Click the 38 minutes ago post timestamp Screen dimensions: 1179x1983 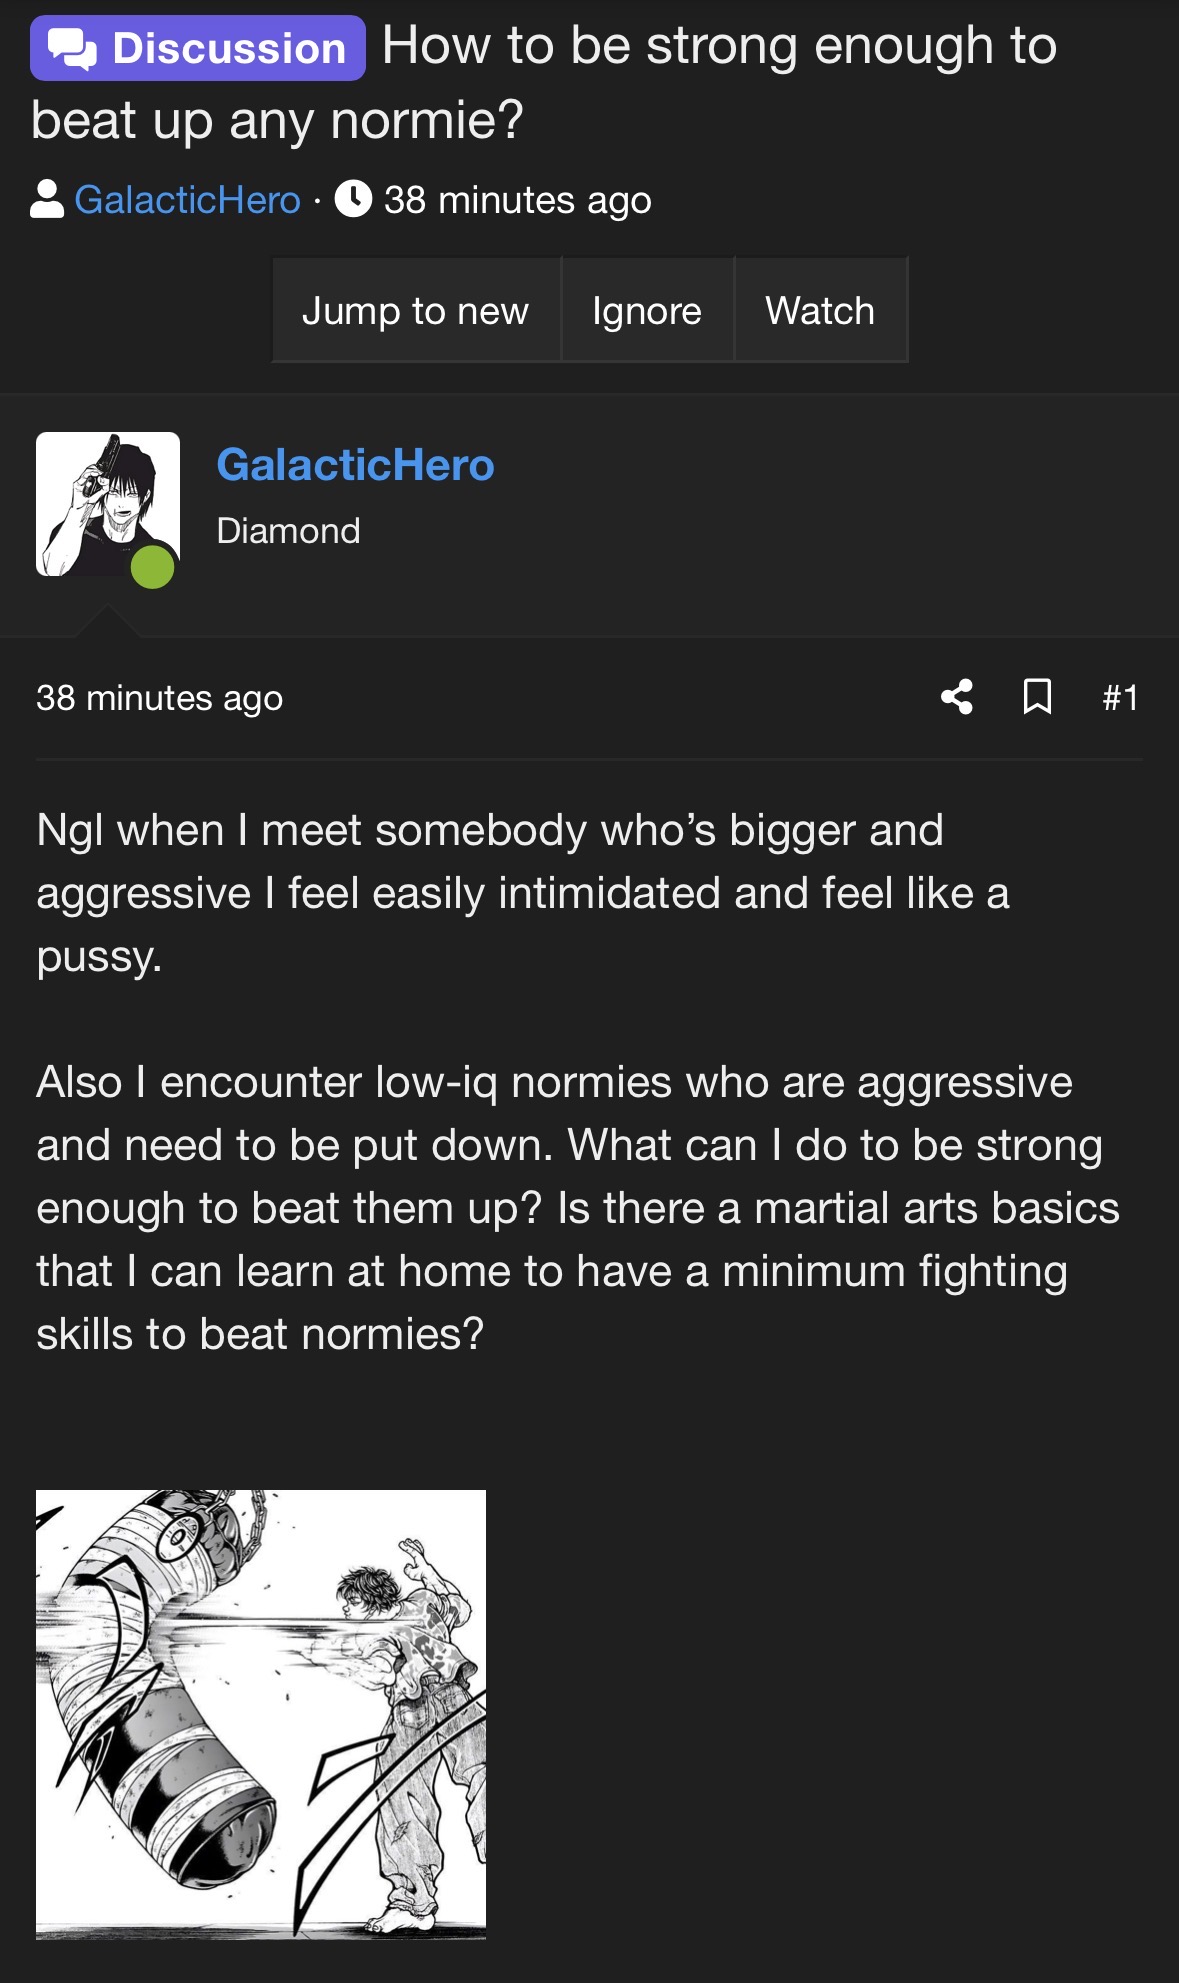[160, 698]
